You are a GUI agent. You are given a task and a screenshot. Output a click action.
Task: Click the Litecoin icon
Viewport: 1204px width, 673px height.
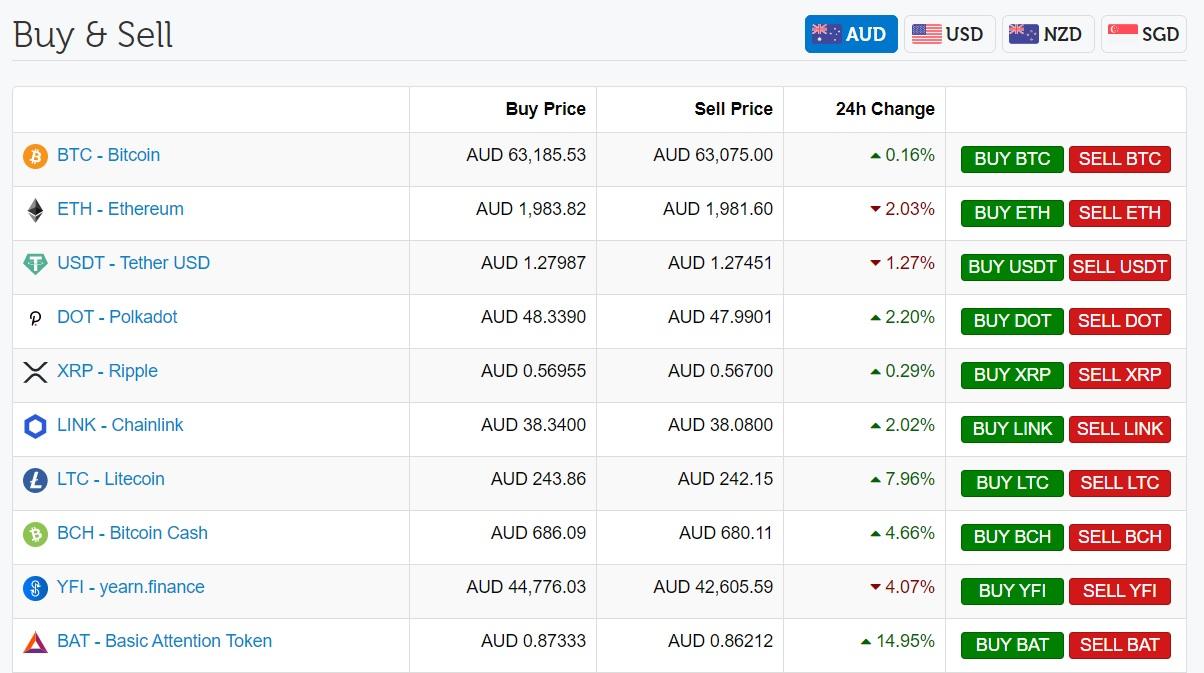pyautogui.click(x=35, y=481)
